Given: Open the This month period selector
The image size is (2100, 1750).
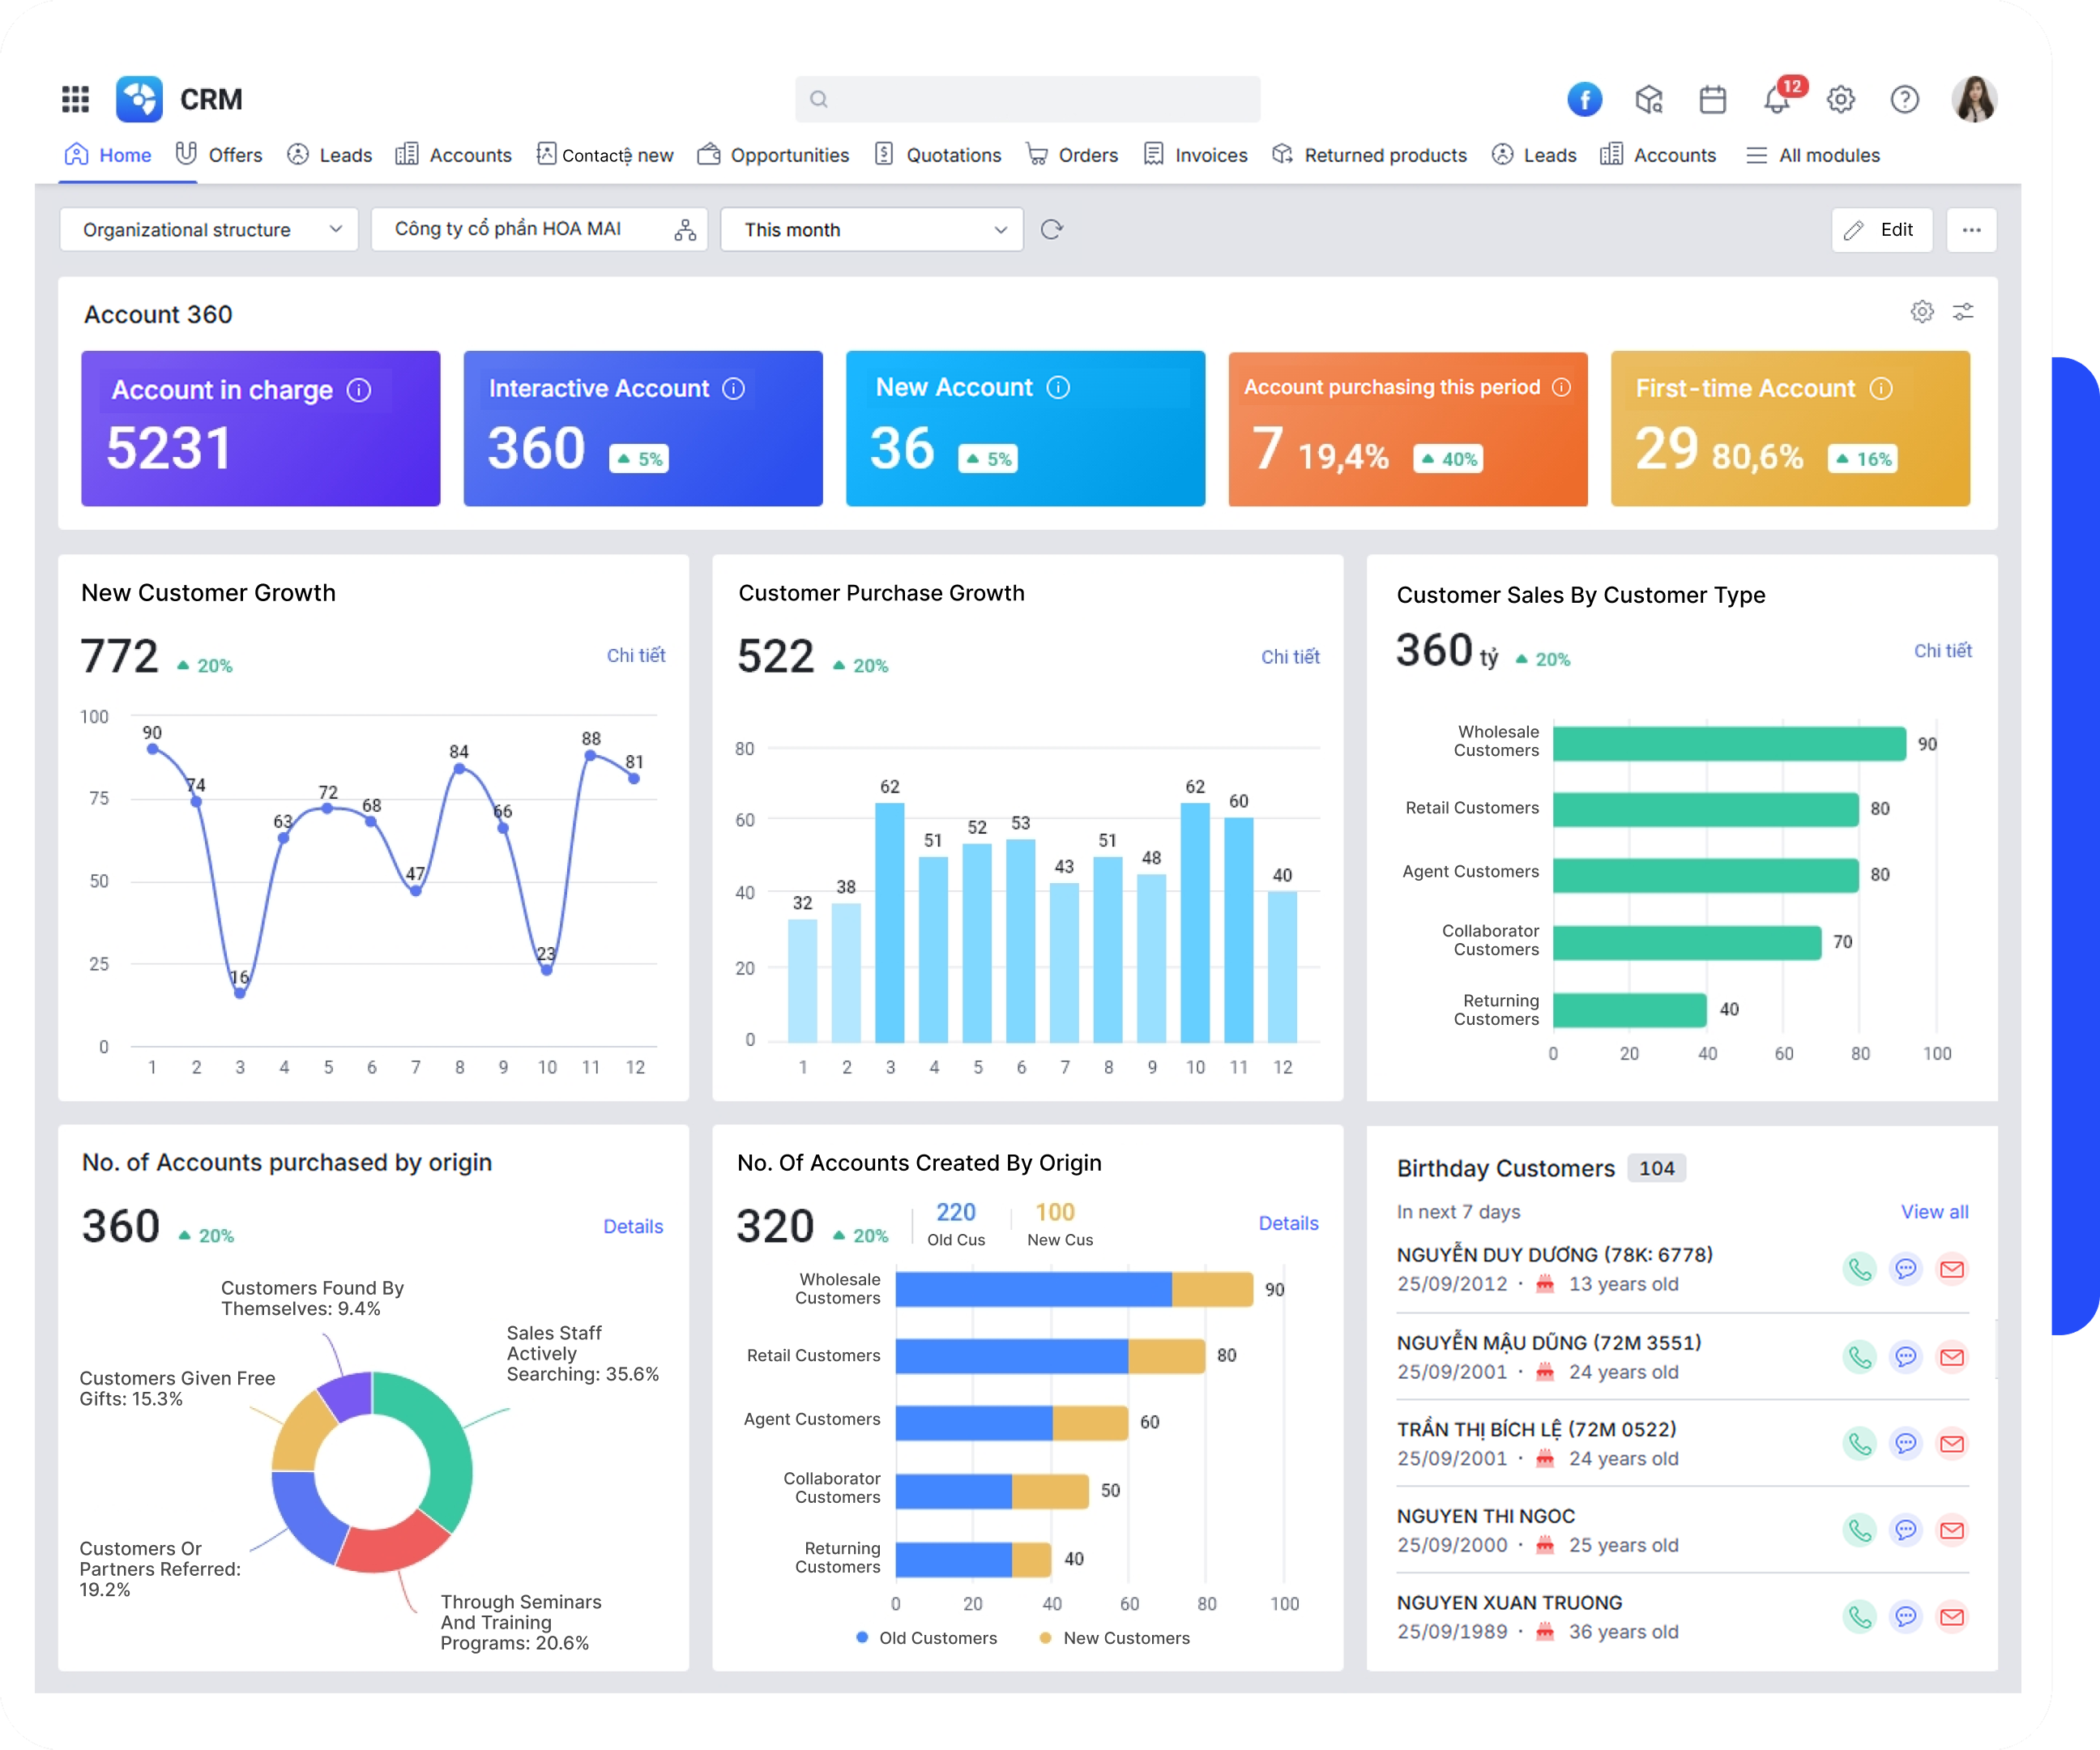Looking at the screenshot, I should tap(871, 229).
